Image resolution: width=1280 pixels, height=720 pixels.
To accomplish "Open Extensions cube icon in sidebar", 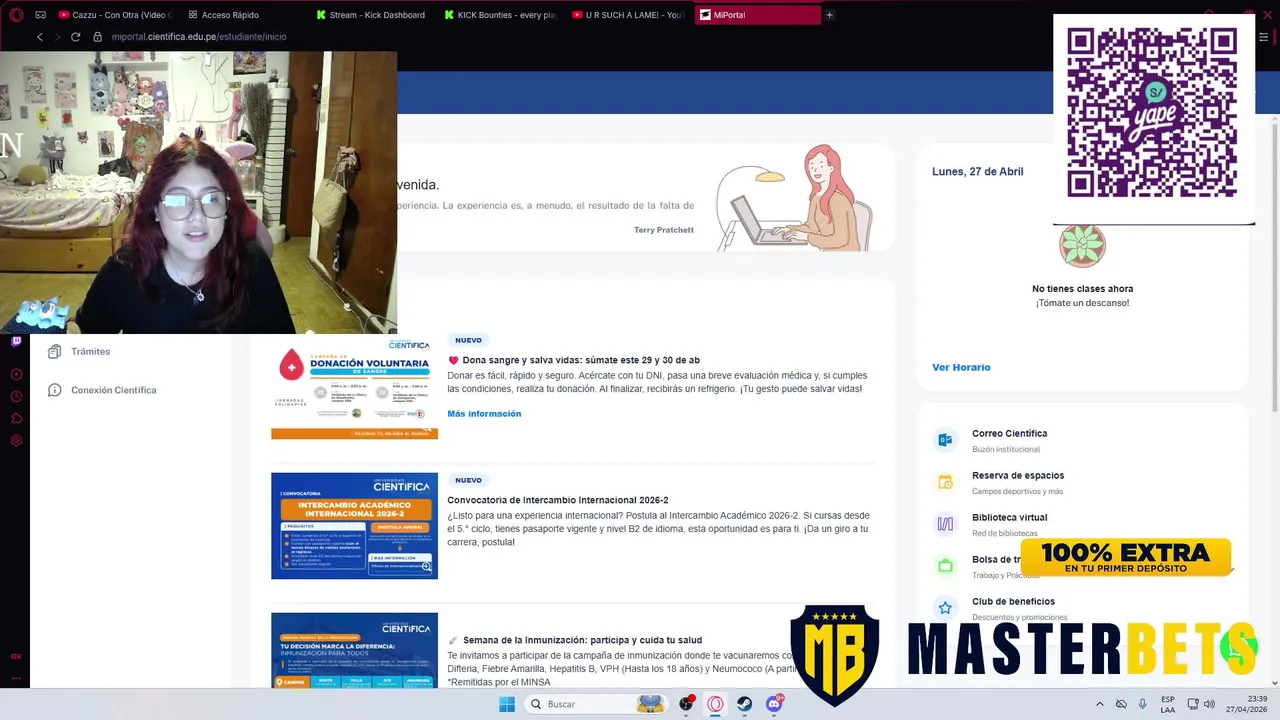I will coord(16,418).
